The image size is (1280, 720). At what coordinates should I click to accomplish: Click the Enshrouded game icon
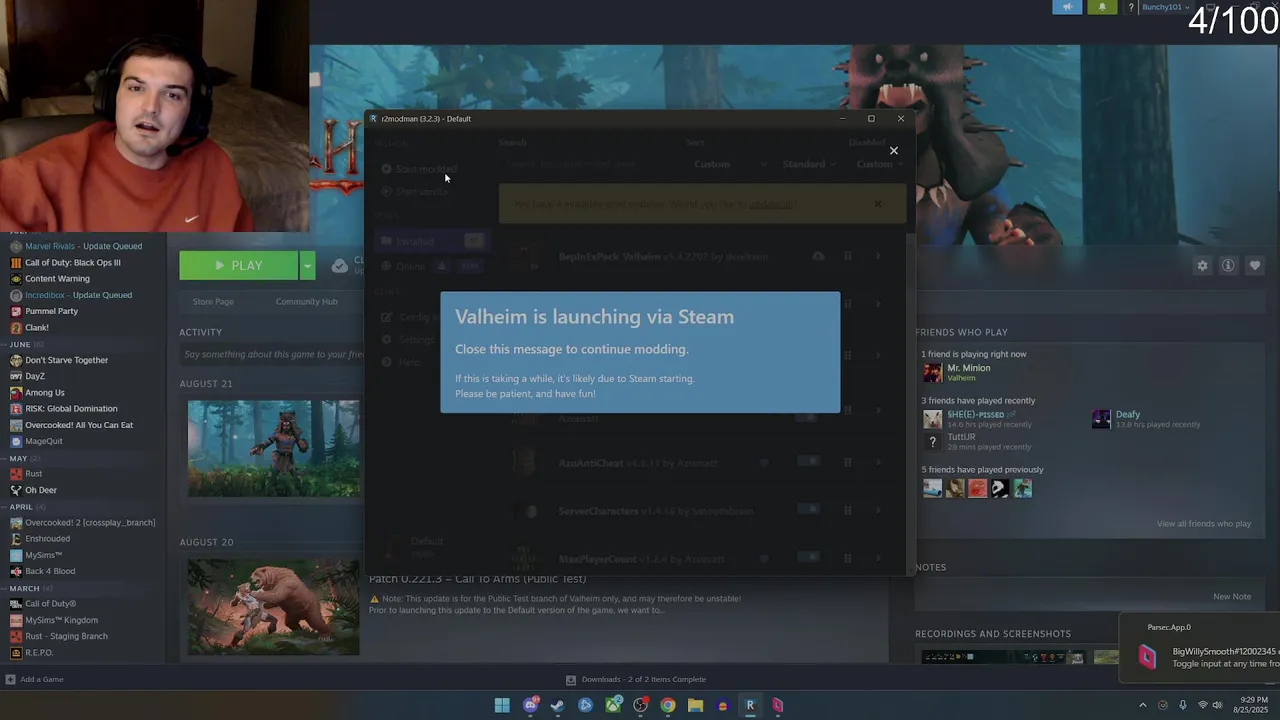[x=16, y=539]
